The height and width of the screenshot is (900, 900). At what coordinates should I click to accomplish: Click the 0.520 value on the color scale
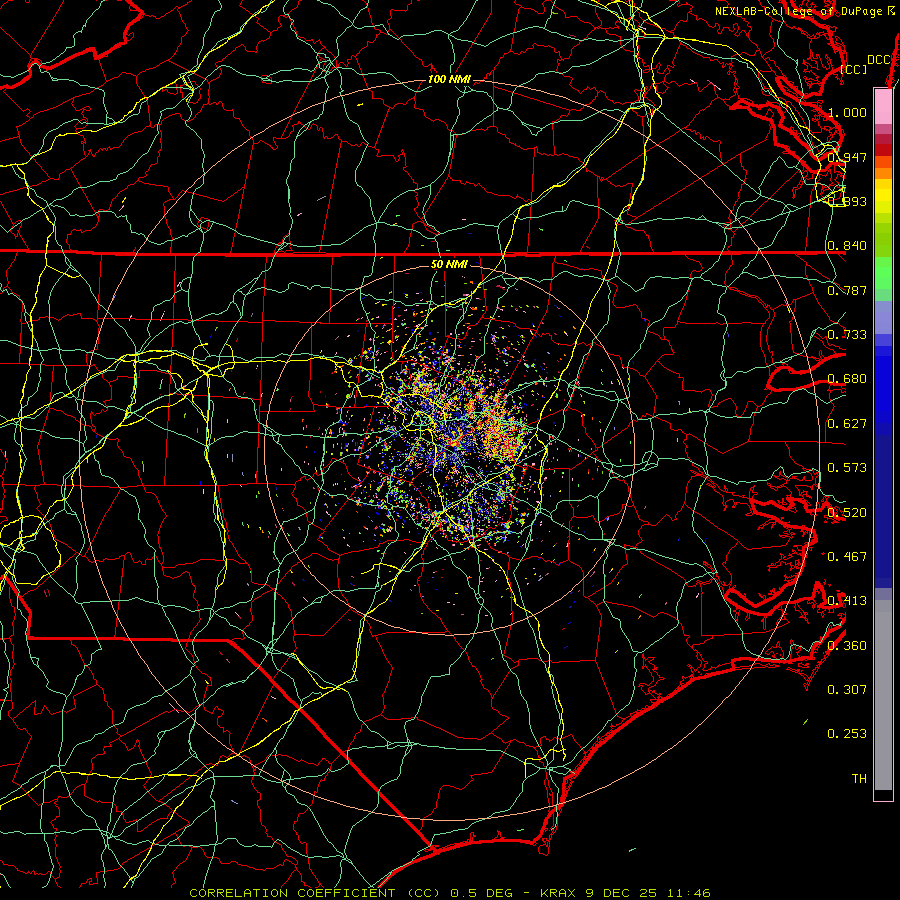tap(847, 513)
